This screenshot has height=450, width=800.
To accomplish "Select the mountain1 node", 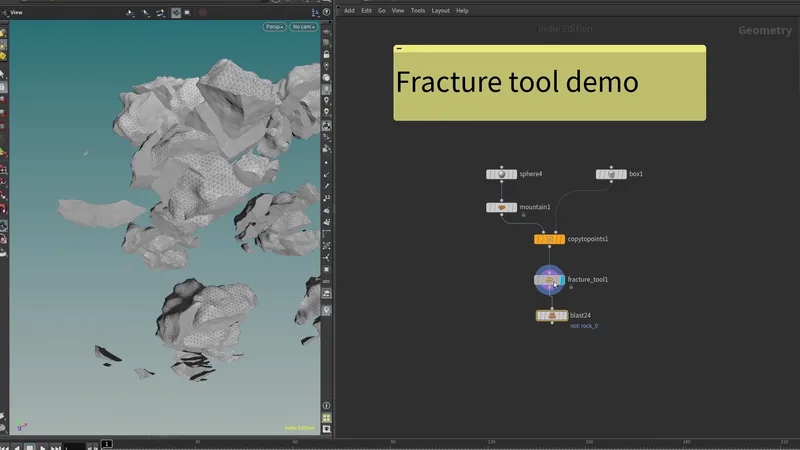I will [502, 207].
